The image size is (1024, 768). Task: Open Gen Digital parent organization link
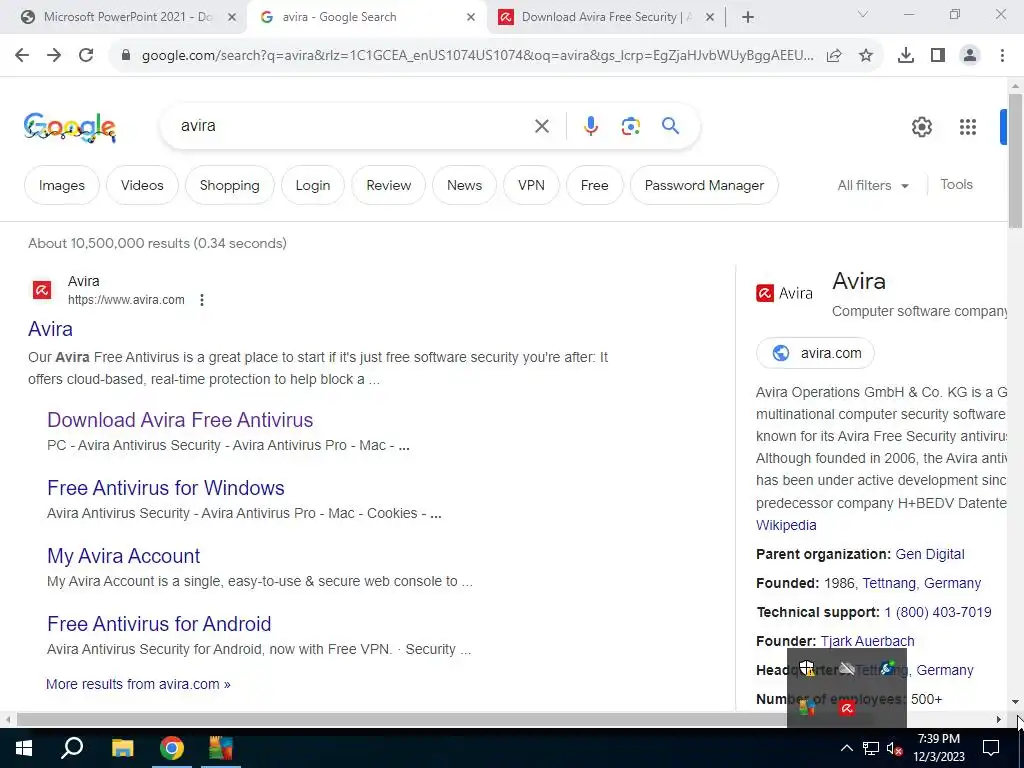point(930,554)
